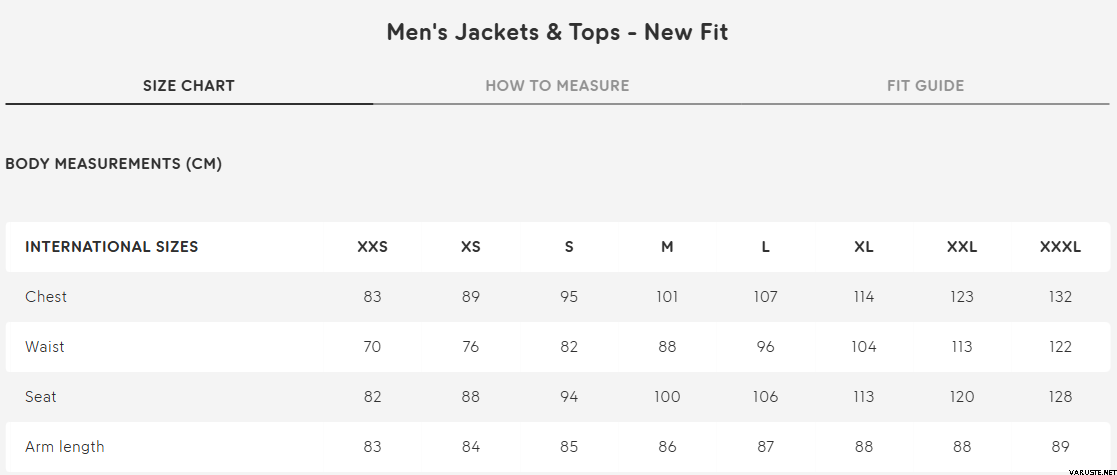Click the XL size column header
Viewport: 1117px width, 475px height.
click(x=864, y=247)
